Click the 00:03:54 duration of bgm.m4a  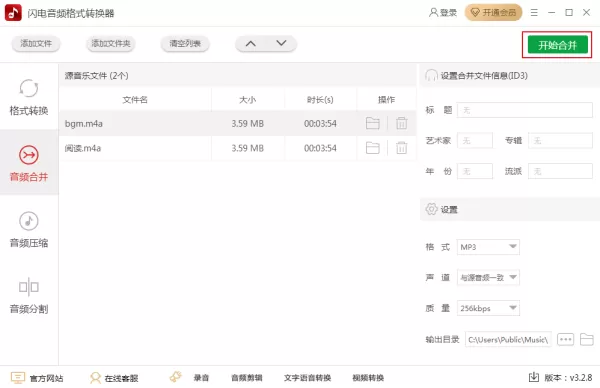[x=320, y=123]
